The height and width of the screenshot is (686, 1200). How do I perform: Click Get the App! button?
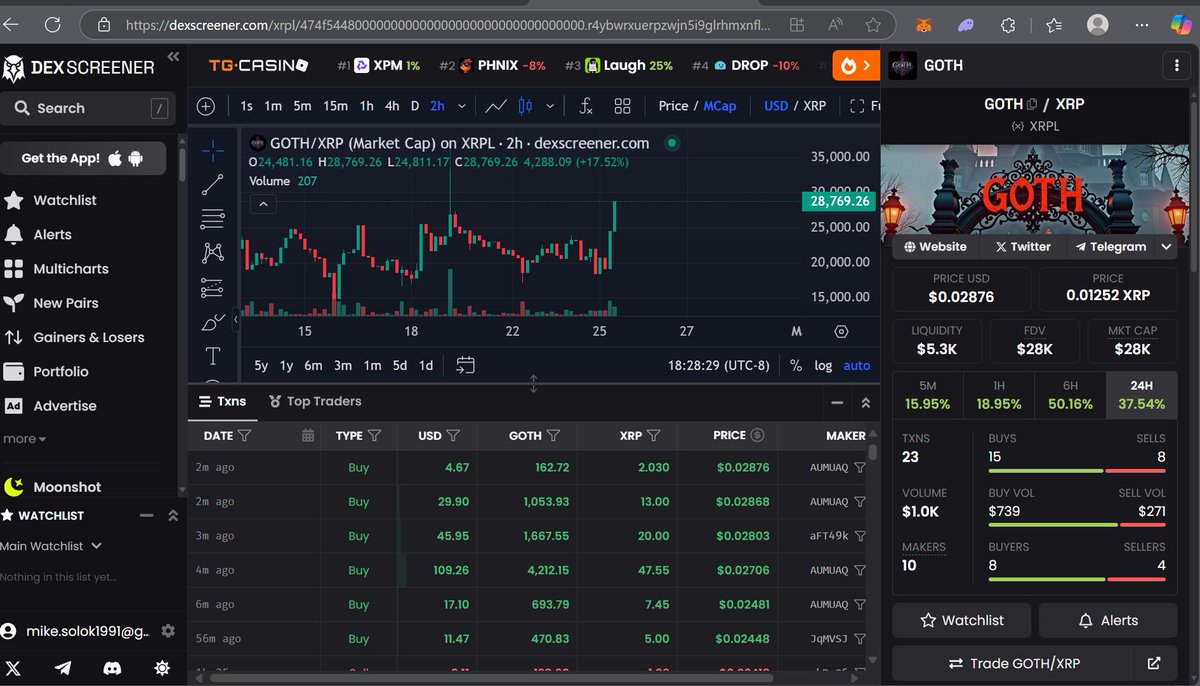pyautogui.click(x=82, y=158)
